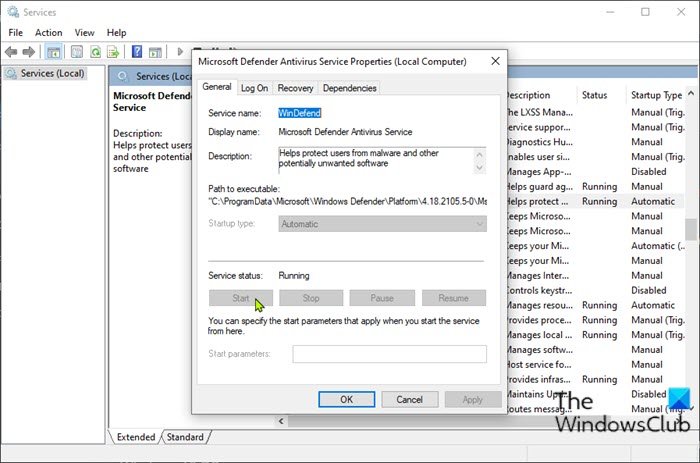Screen dimensions: 700x463
Task: Click the Forward arrow in Services toolbar
Action: pyautogui.click(x=29, y=52)
